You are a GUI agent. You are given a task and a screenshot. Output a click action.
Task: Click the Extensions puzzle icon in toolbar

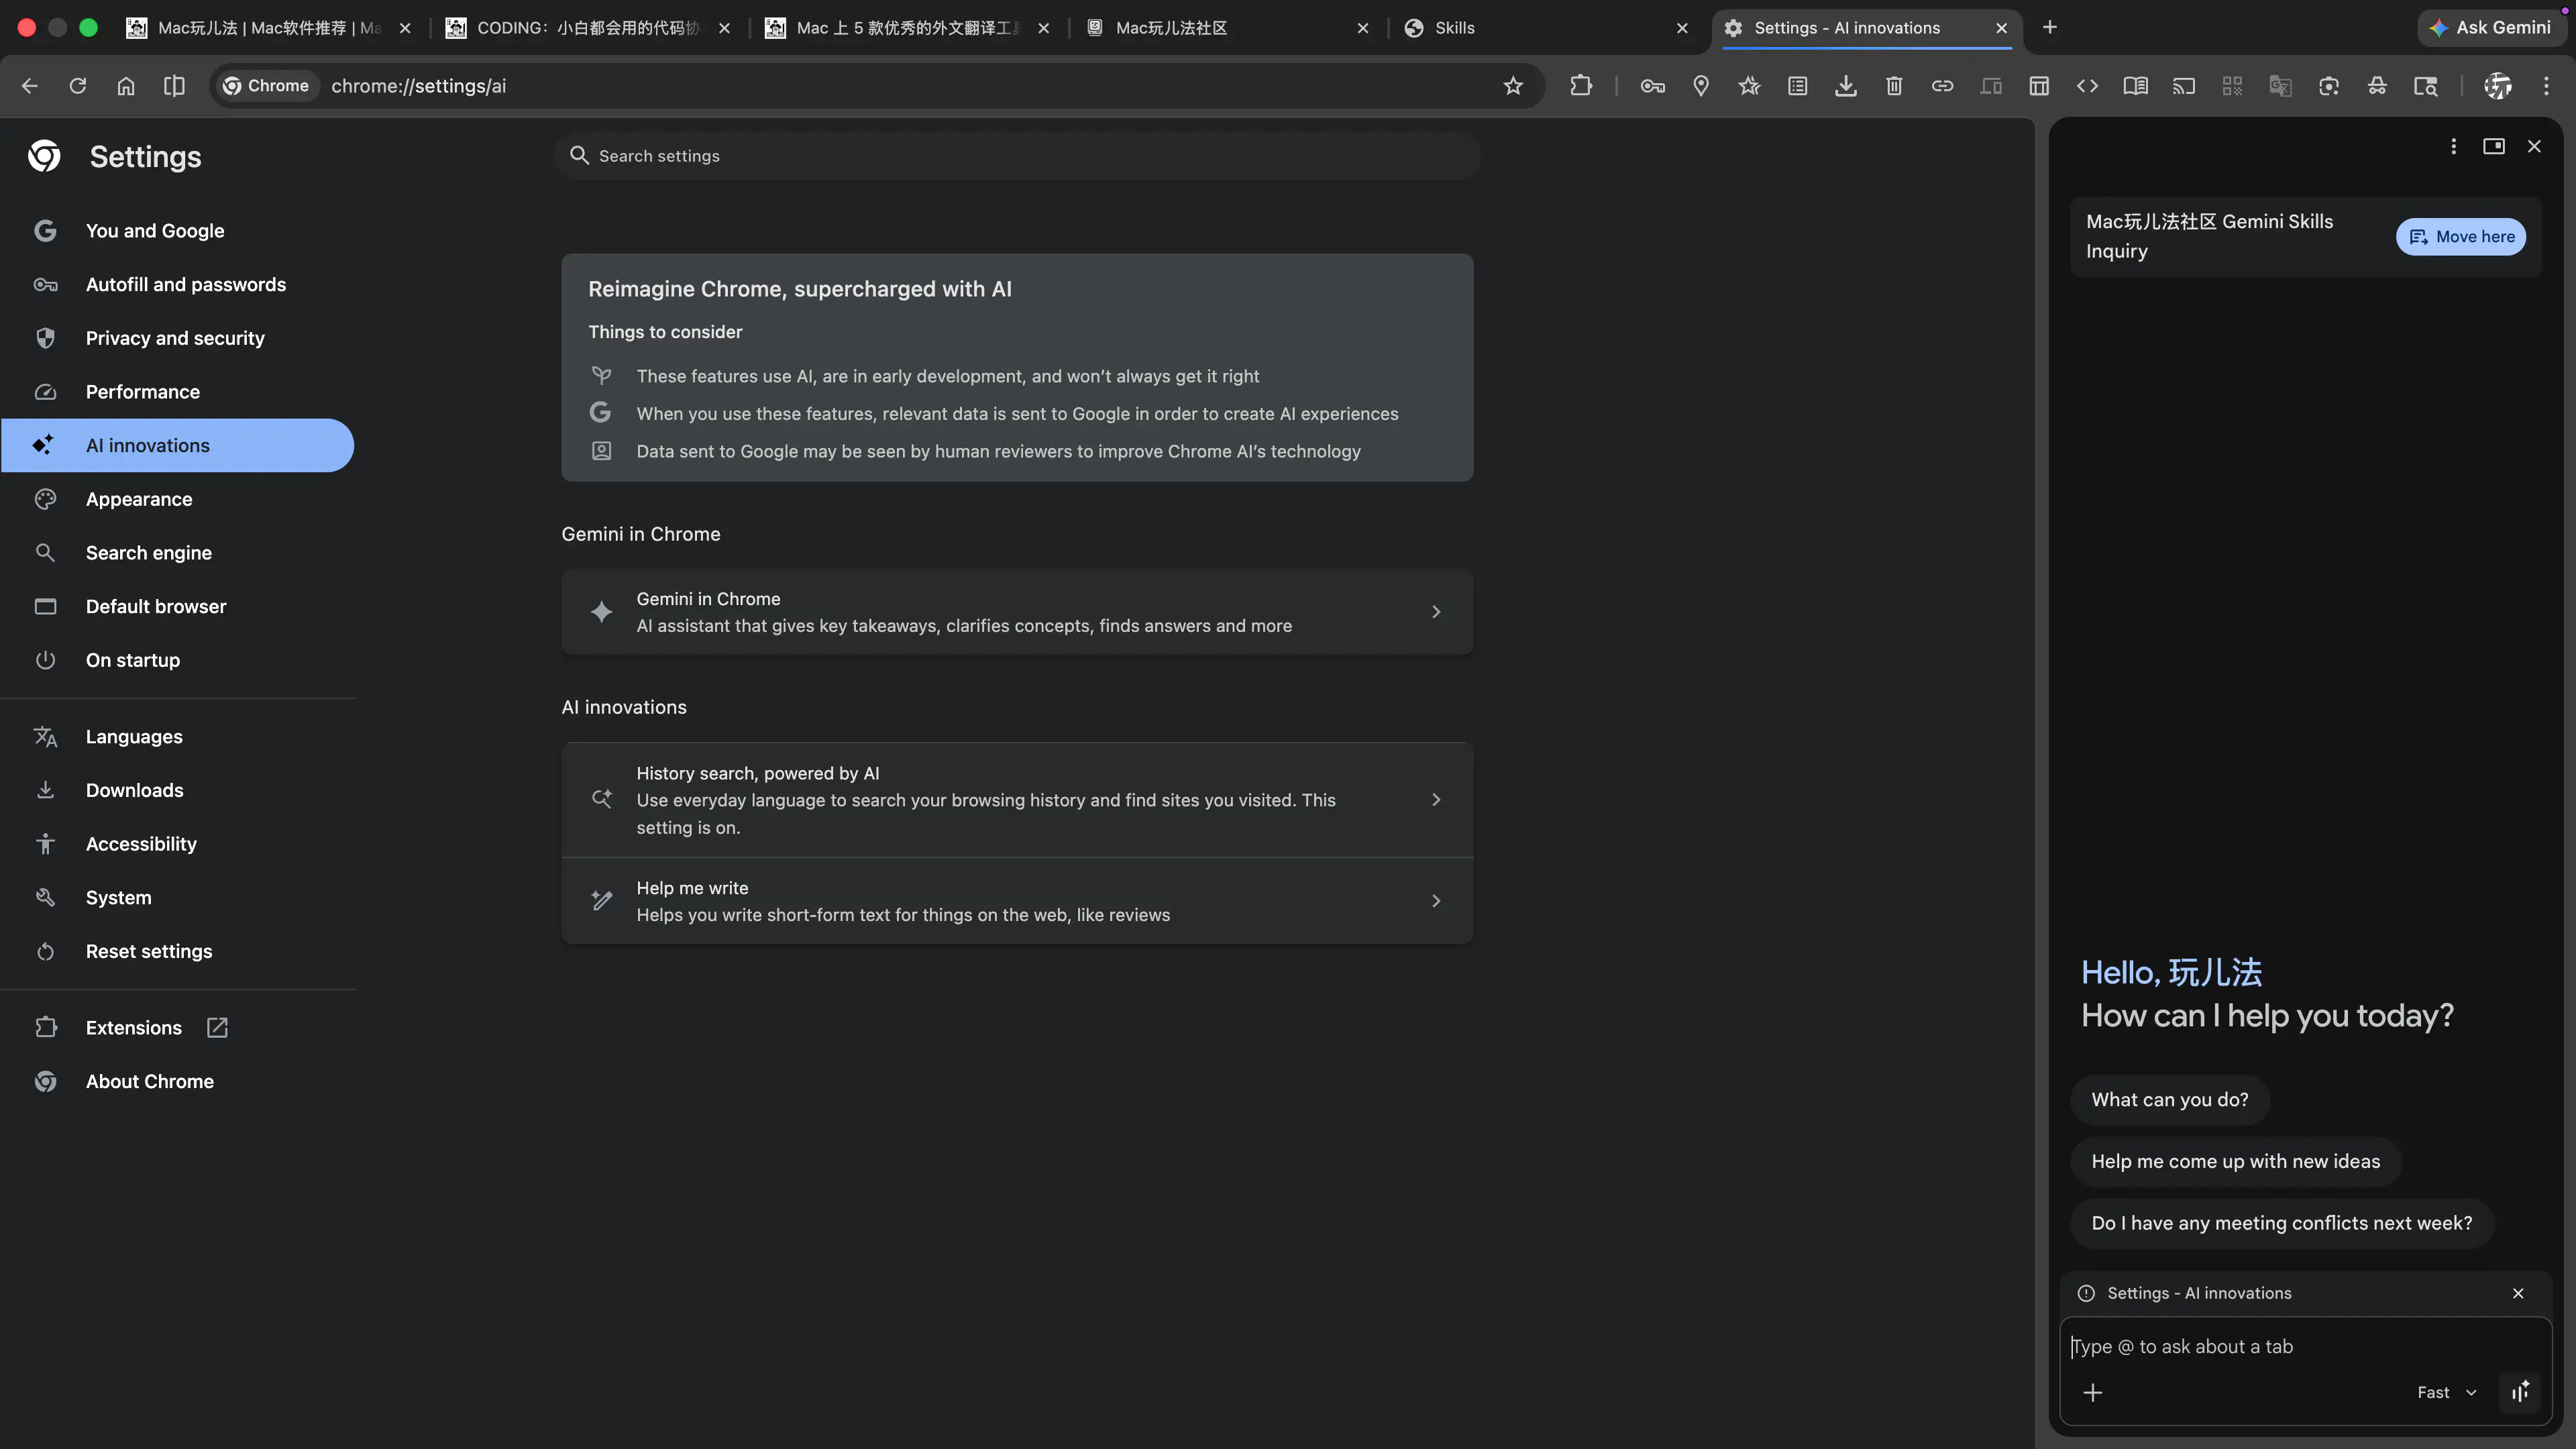coord(1580,86)
